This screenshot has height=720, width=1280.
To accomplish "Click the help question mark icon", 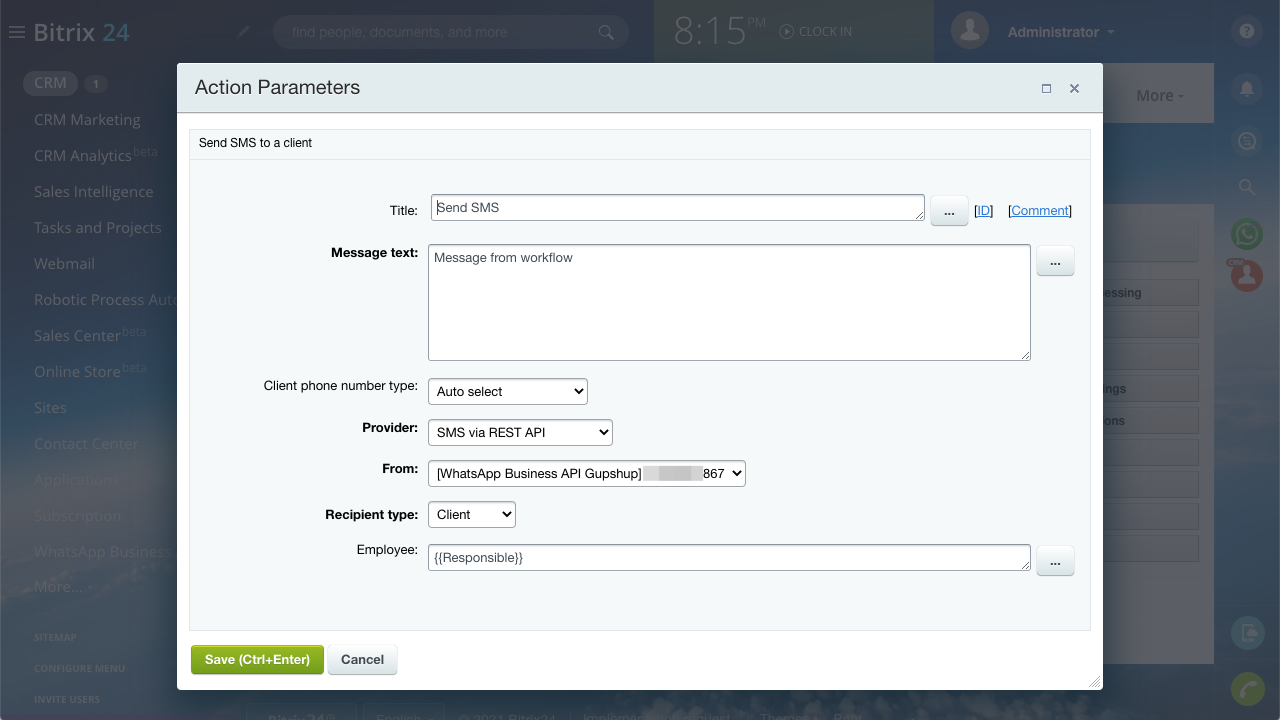I will (x=1246, y=31).
